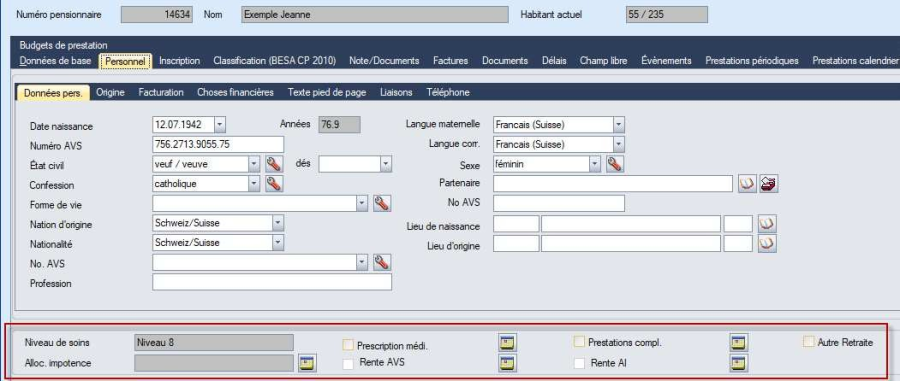This screenshot has width=900, height=381.
Task: Open the Factures tab
Action: coord(451,60)
